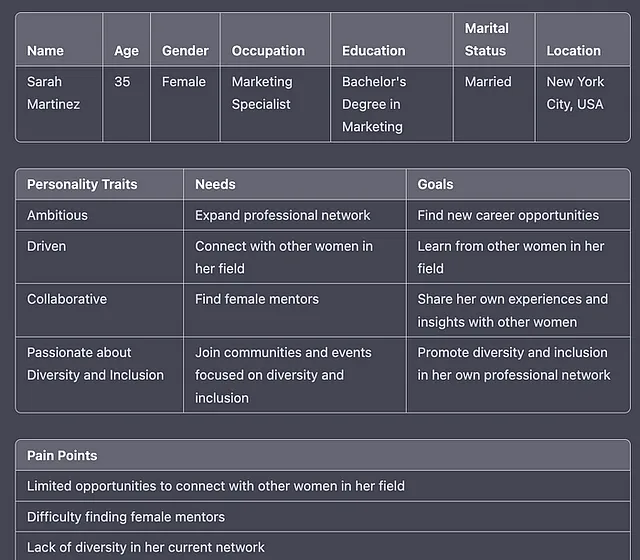Select Lack of diversity in network row
Image resolution: width=640 pixels, height=560 pixels.
323,547
